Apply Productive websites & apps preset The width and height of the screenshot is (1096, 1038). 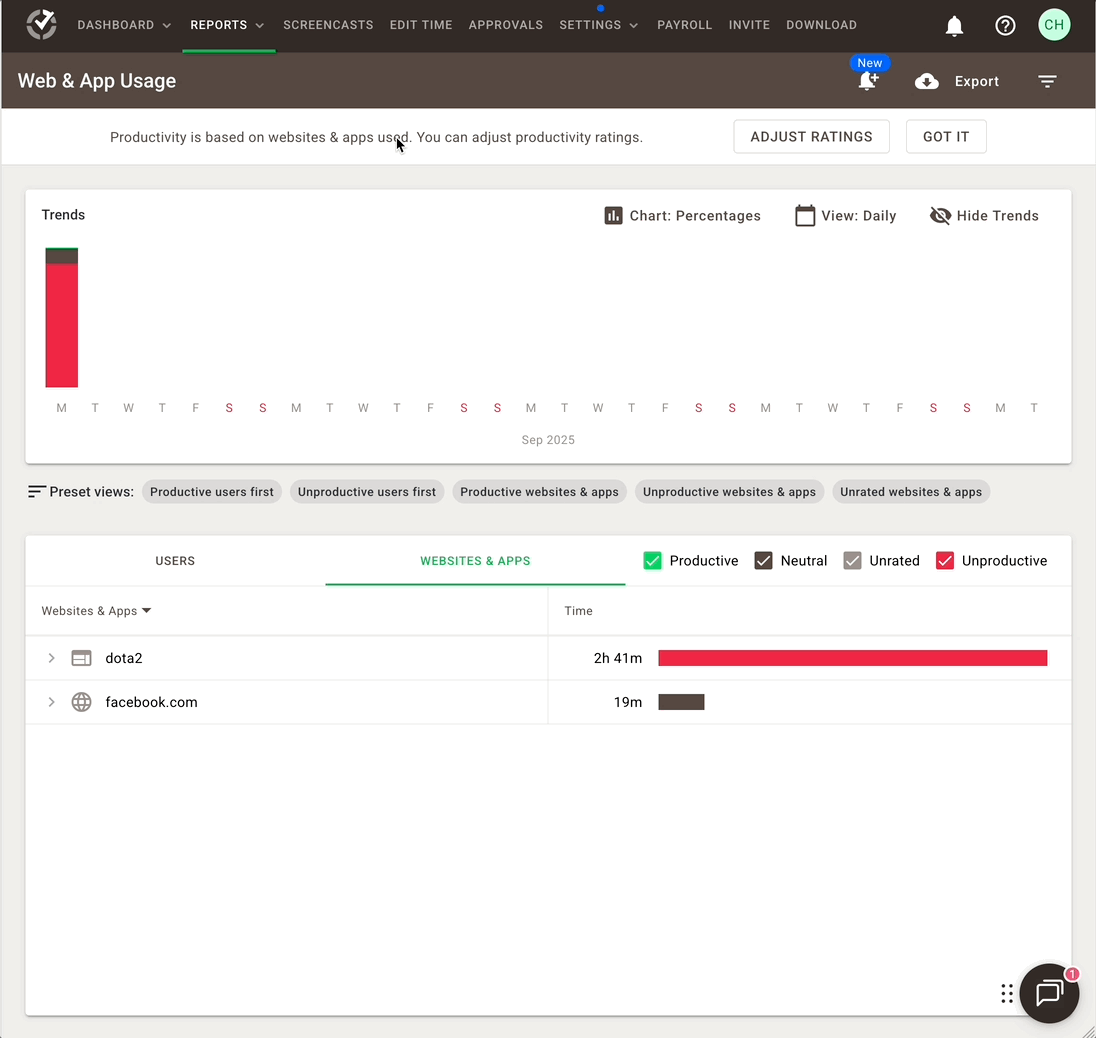click(x=540, y=491)
